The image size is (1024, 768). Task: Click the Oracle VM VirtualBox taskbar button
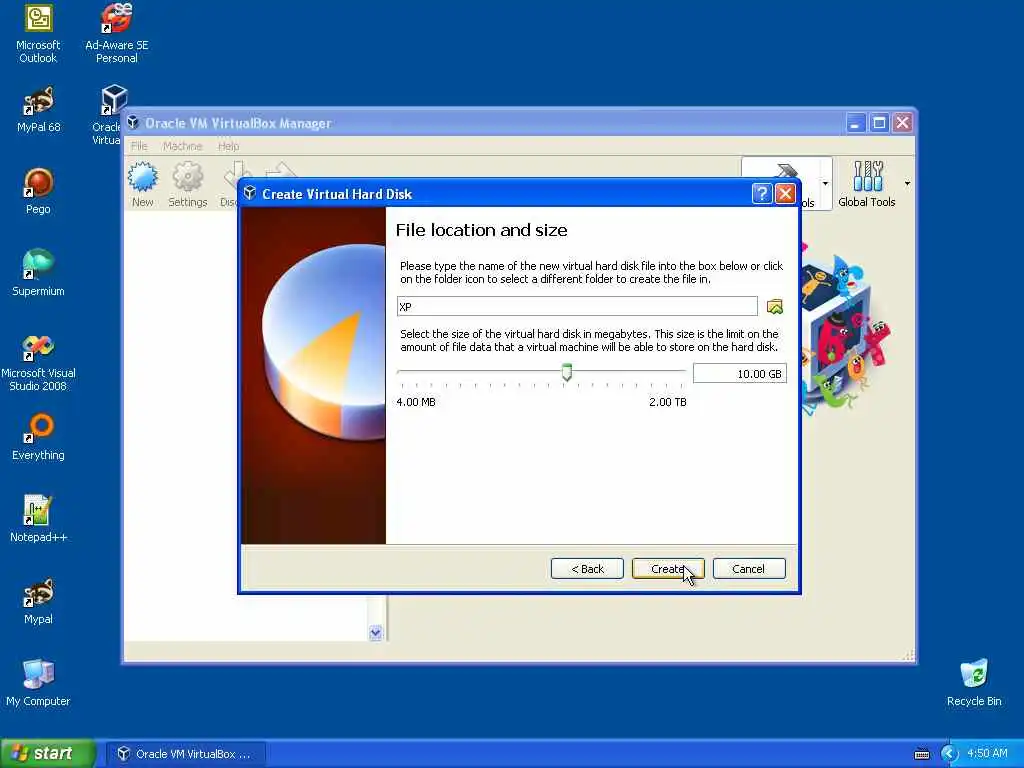185,754
